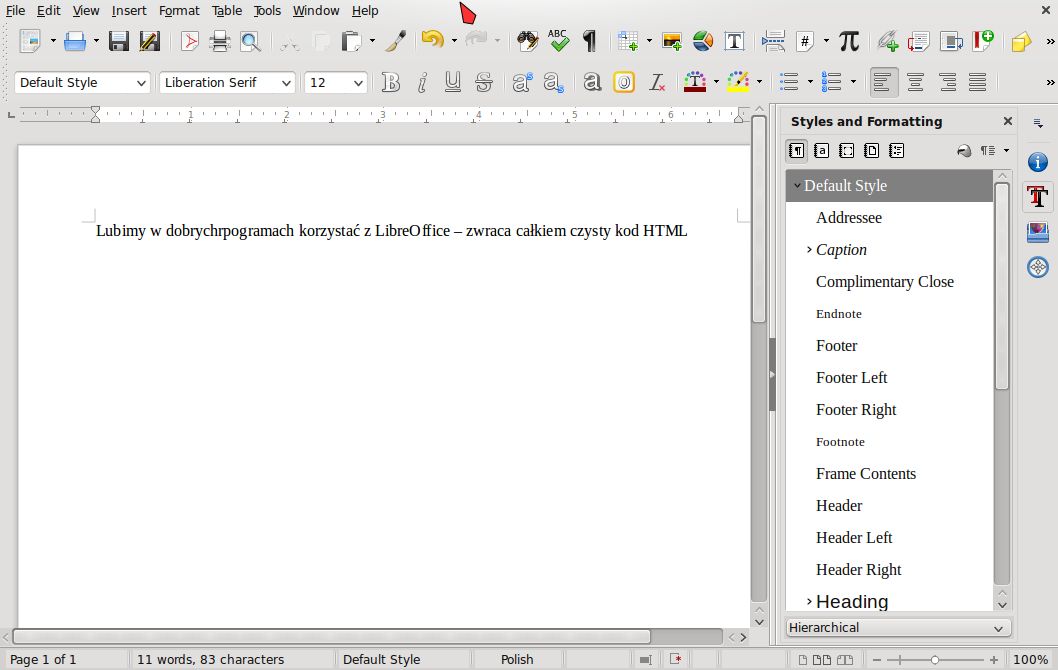
Task: Expand the Caption style tree node
Action: 809,250
